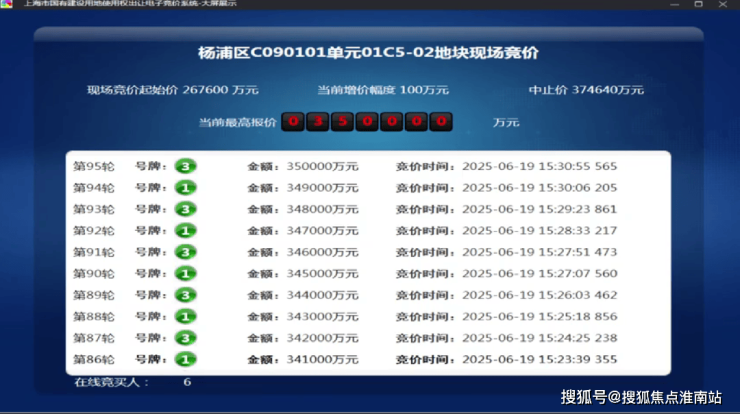Select the paddle number badge for round 93

pyautogui.click(x=185, y=209)
